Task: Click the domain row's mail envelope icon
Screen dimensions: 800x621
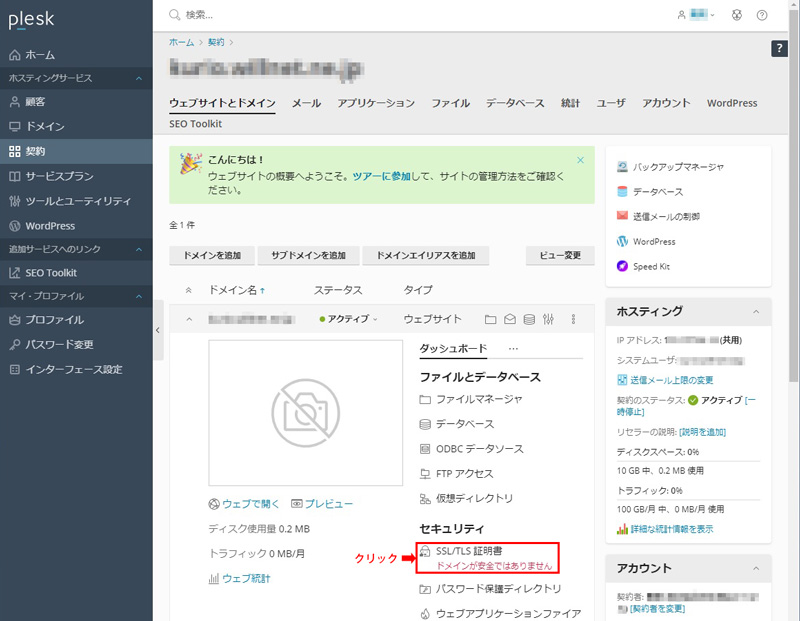Action: (510, 319)
